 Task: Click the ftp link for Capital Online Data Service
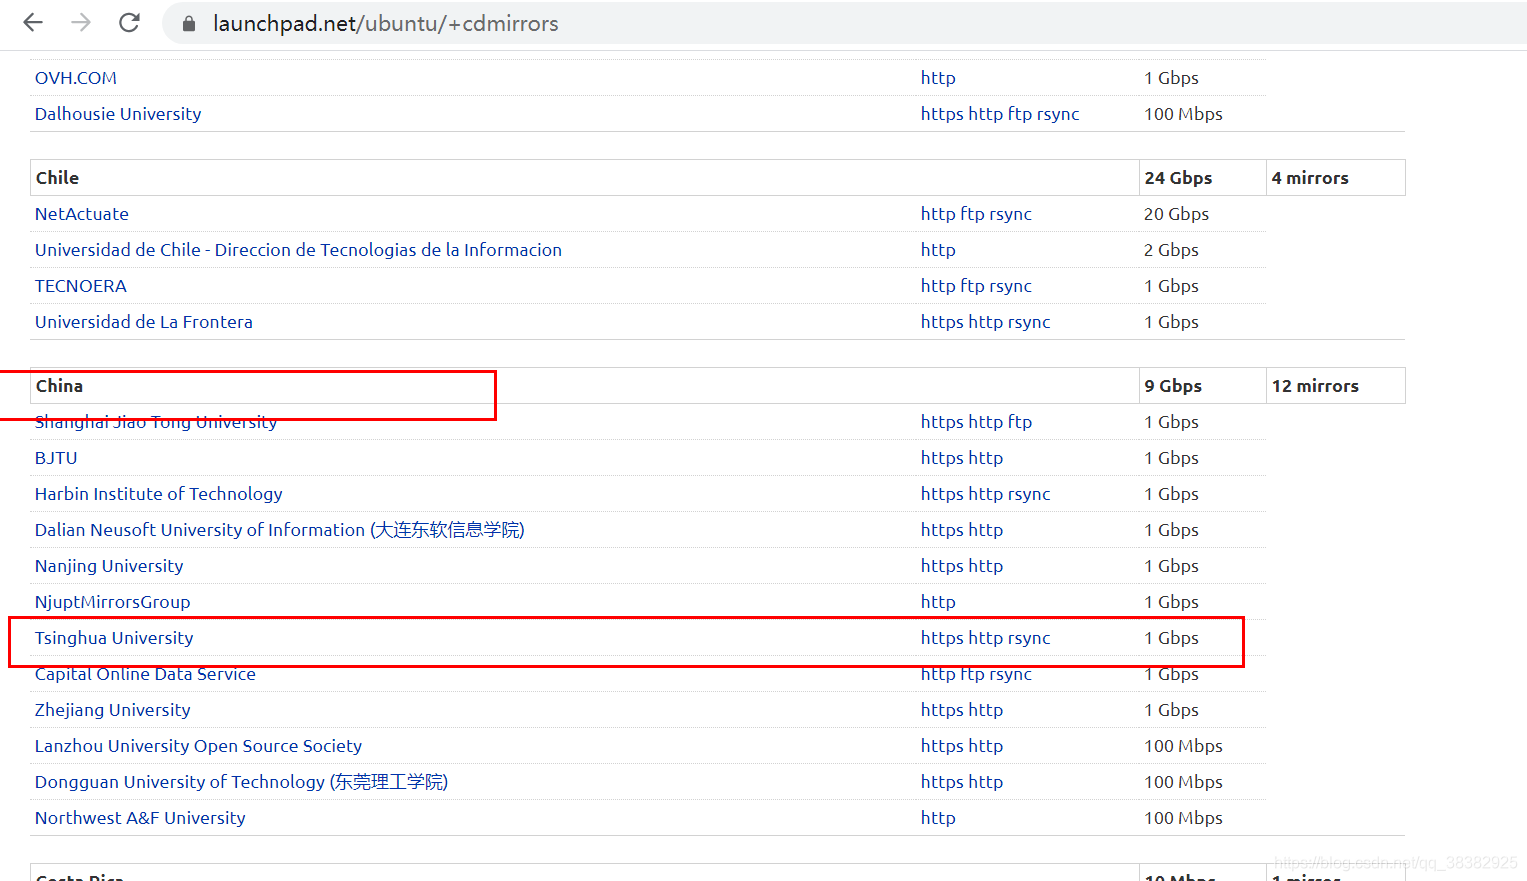[x=972, y=674]
